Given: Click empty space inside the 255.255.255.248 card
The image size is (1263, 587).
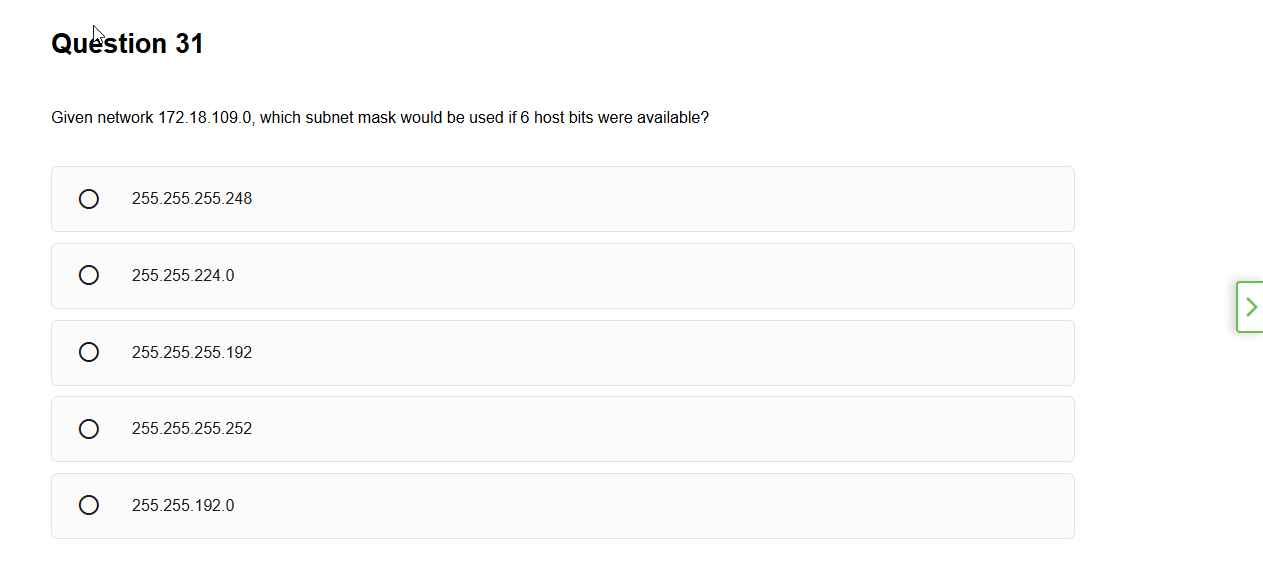Looking at the screenshot, I should pyautogui.click(x=650, y=199).
